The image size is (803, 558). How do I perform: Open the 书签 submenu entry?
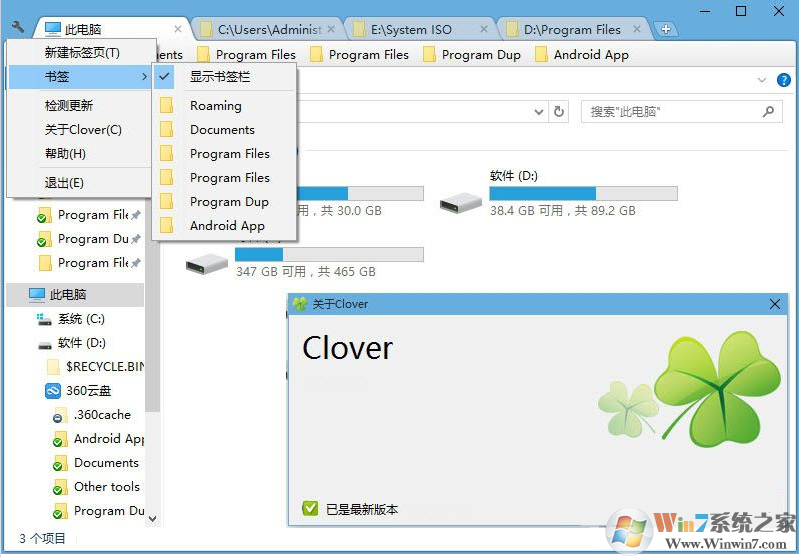pyautogui.click(x=80, y=77)
